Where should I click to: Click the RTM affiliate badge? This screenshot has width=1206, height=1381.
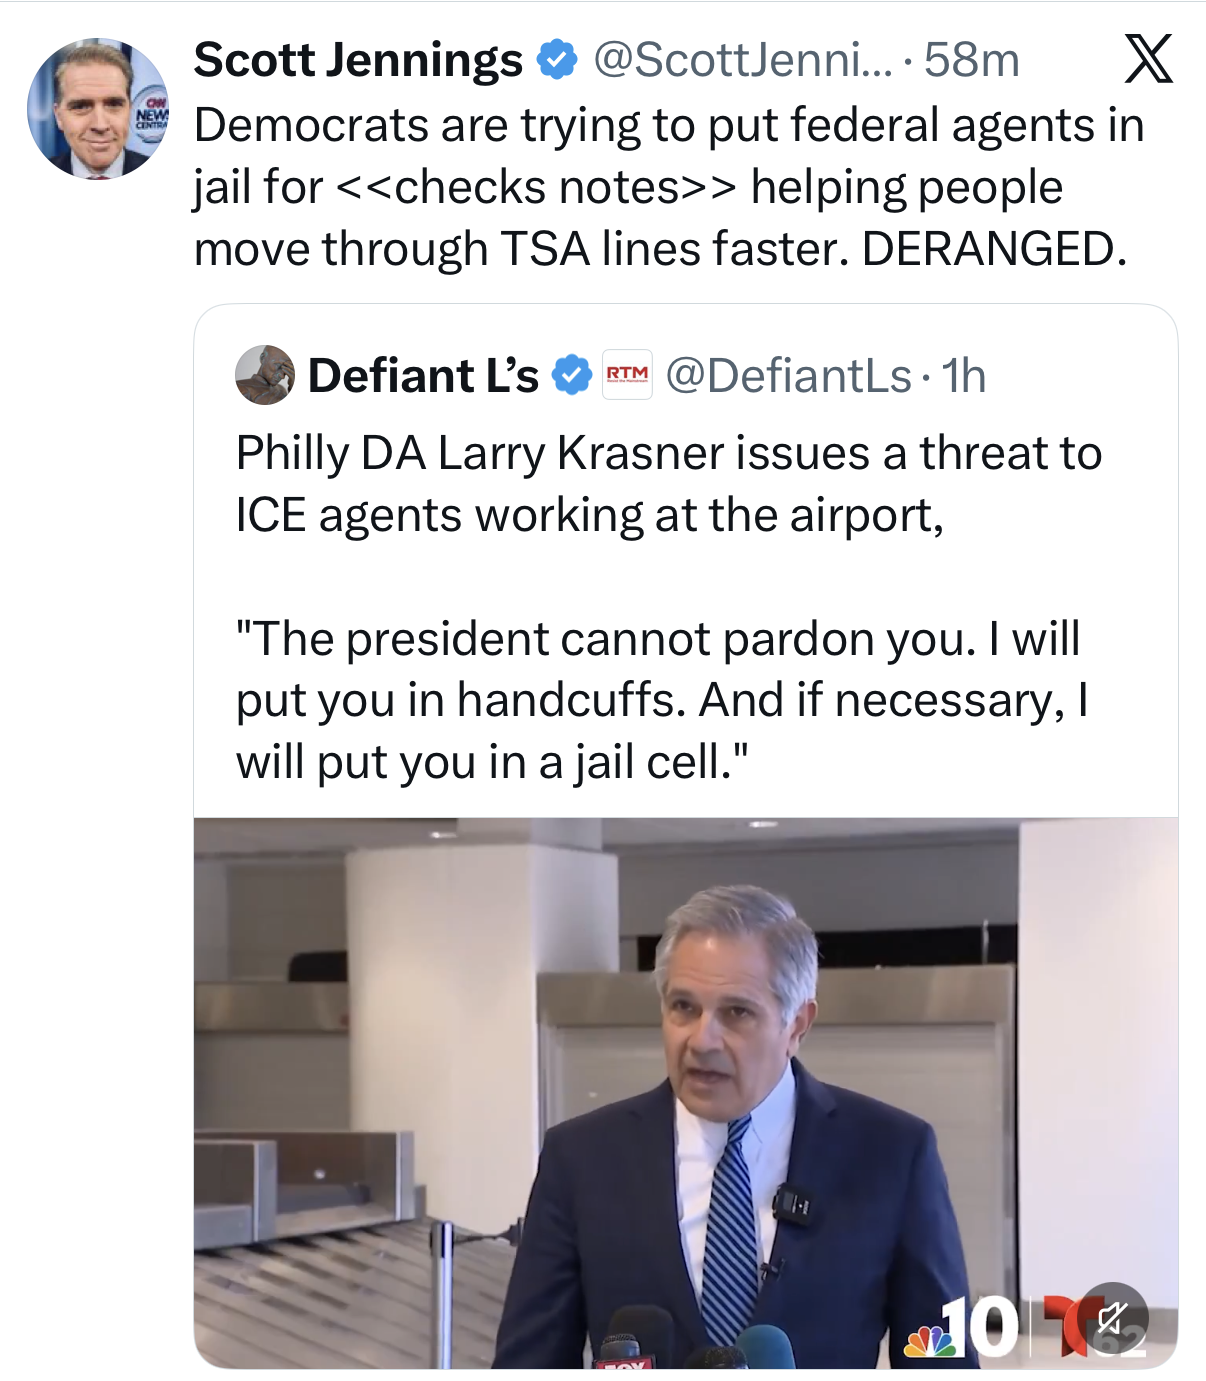627,375
